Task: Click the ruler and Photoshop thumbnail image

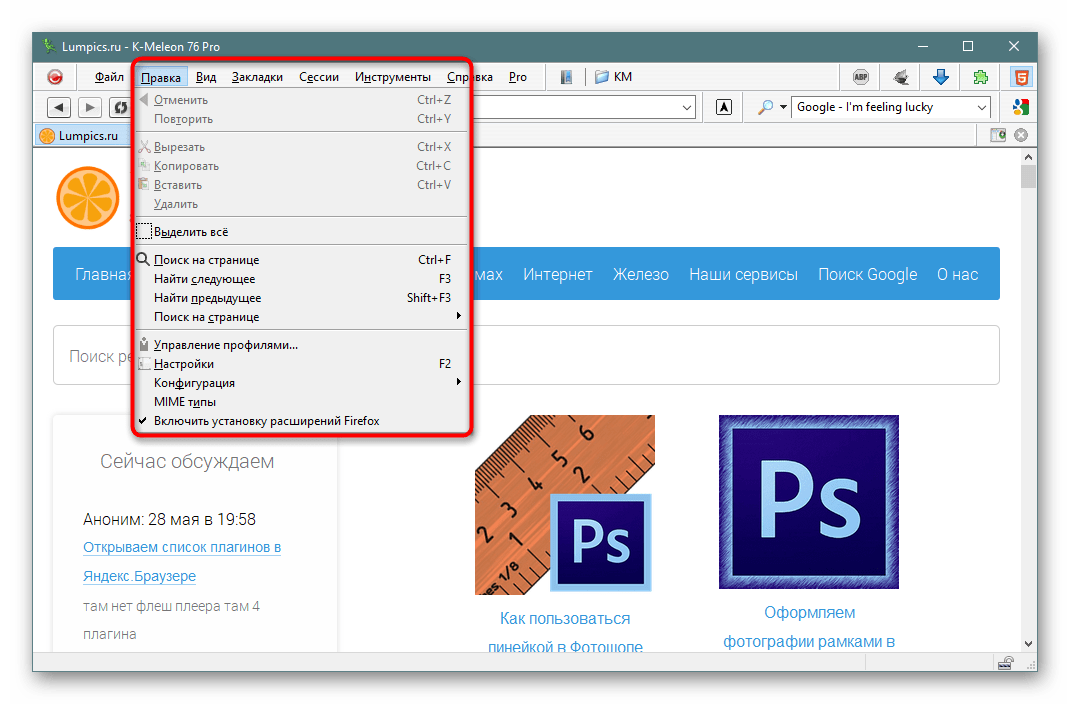Action: (564, 505)
